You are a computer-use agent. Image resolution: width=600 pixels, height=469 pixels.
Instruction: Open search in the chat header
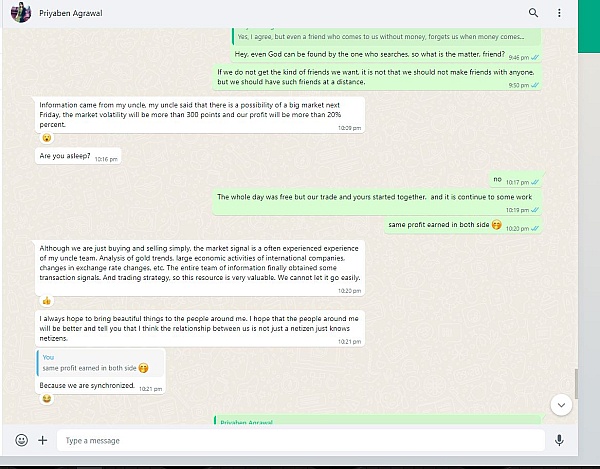tap(533, 13)
